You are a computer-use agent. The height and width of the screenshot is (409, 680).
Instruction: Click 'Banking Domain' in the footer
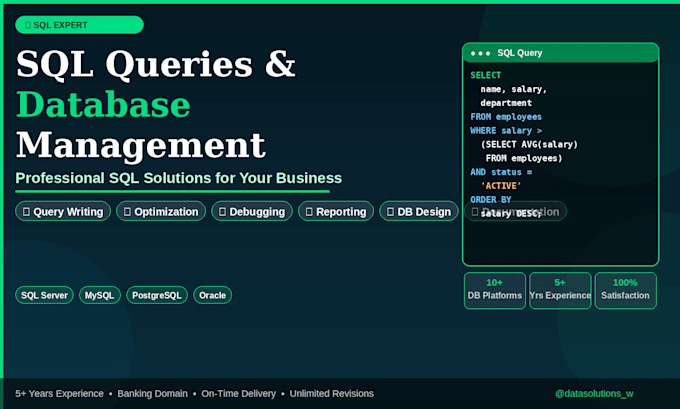153,393
